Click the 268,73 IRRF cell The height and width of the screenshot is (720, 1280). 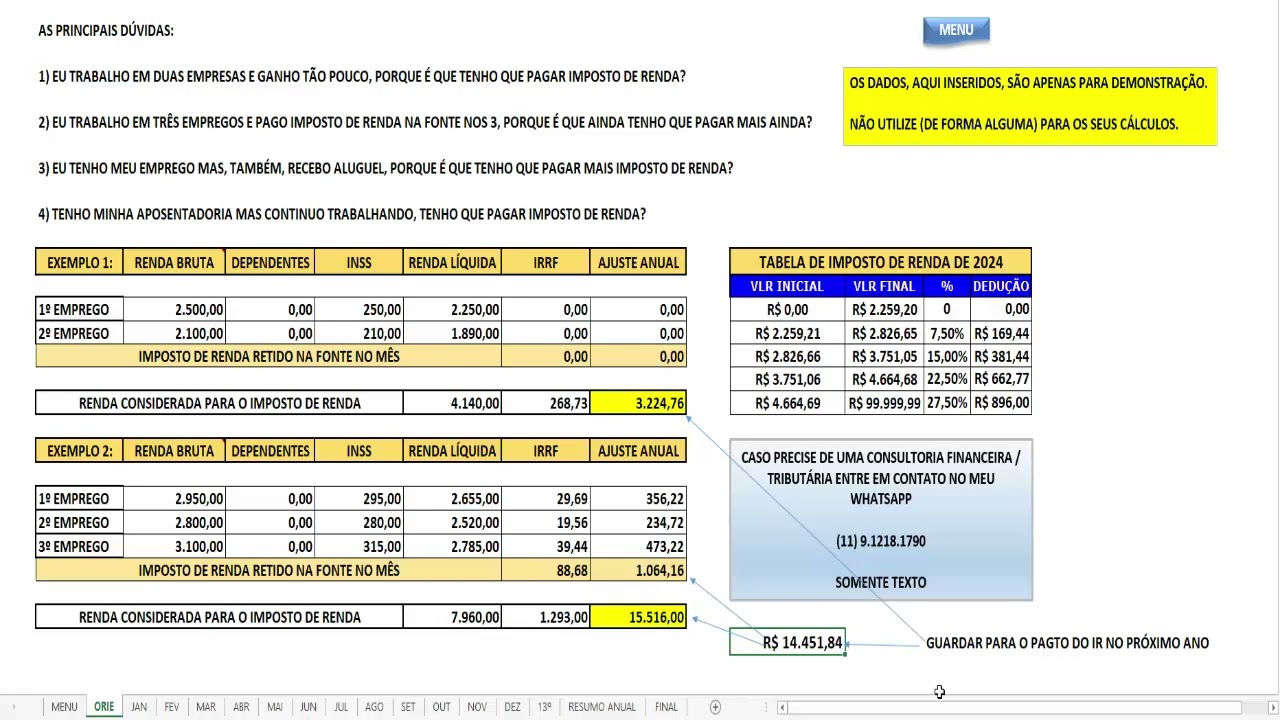coord(546,403)
